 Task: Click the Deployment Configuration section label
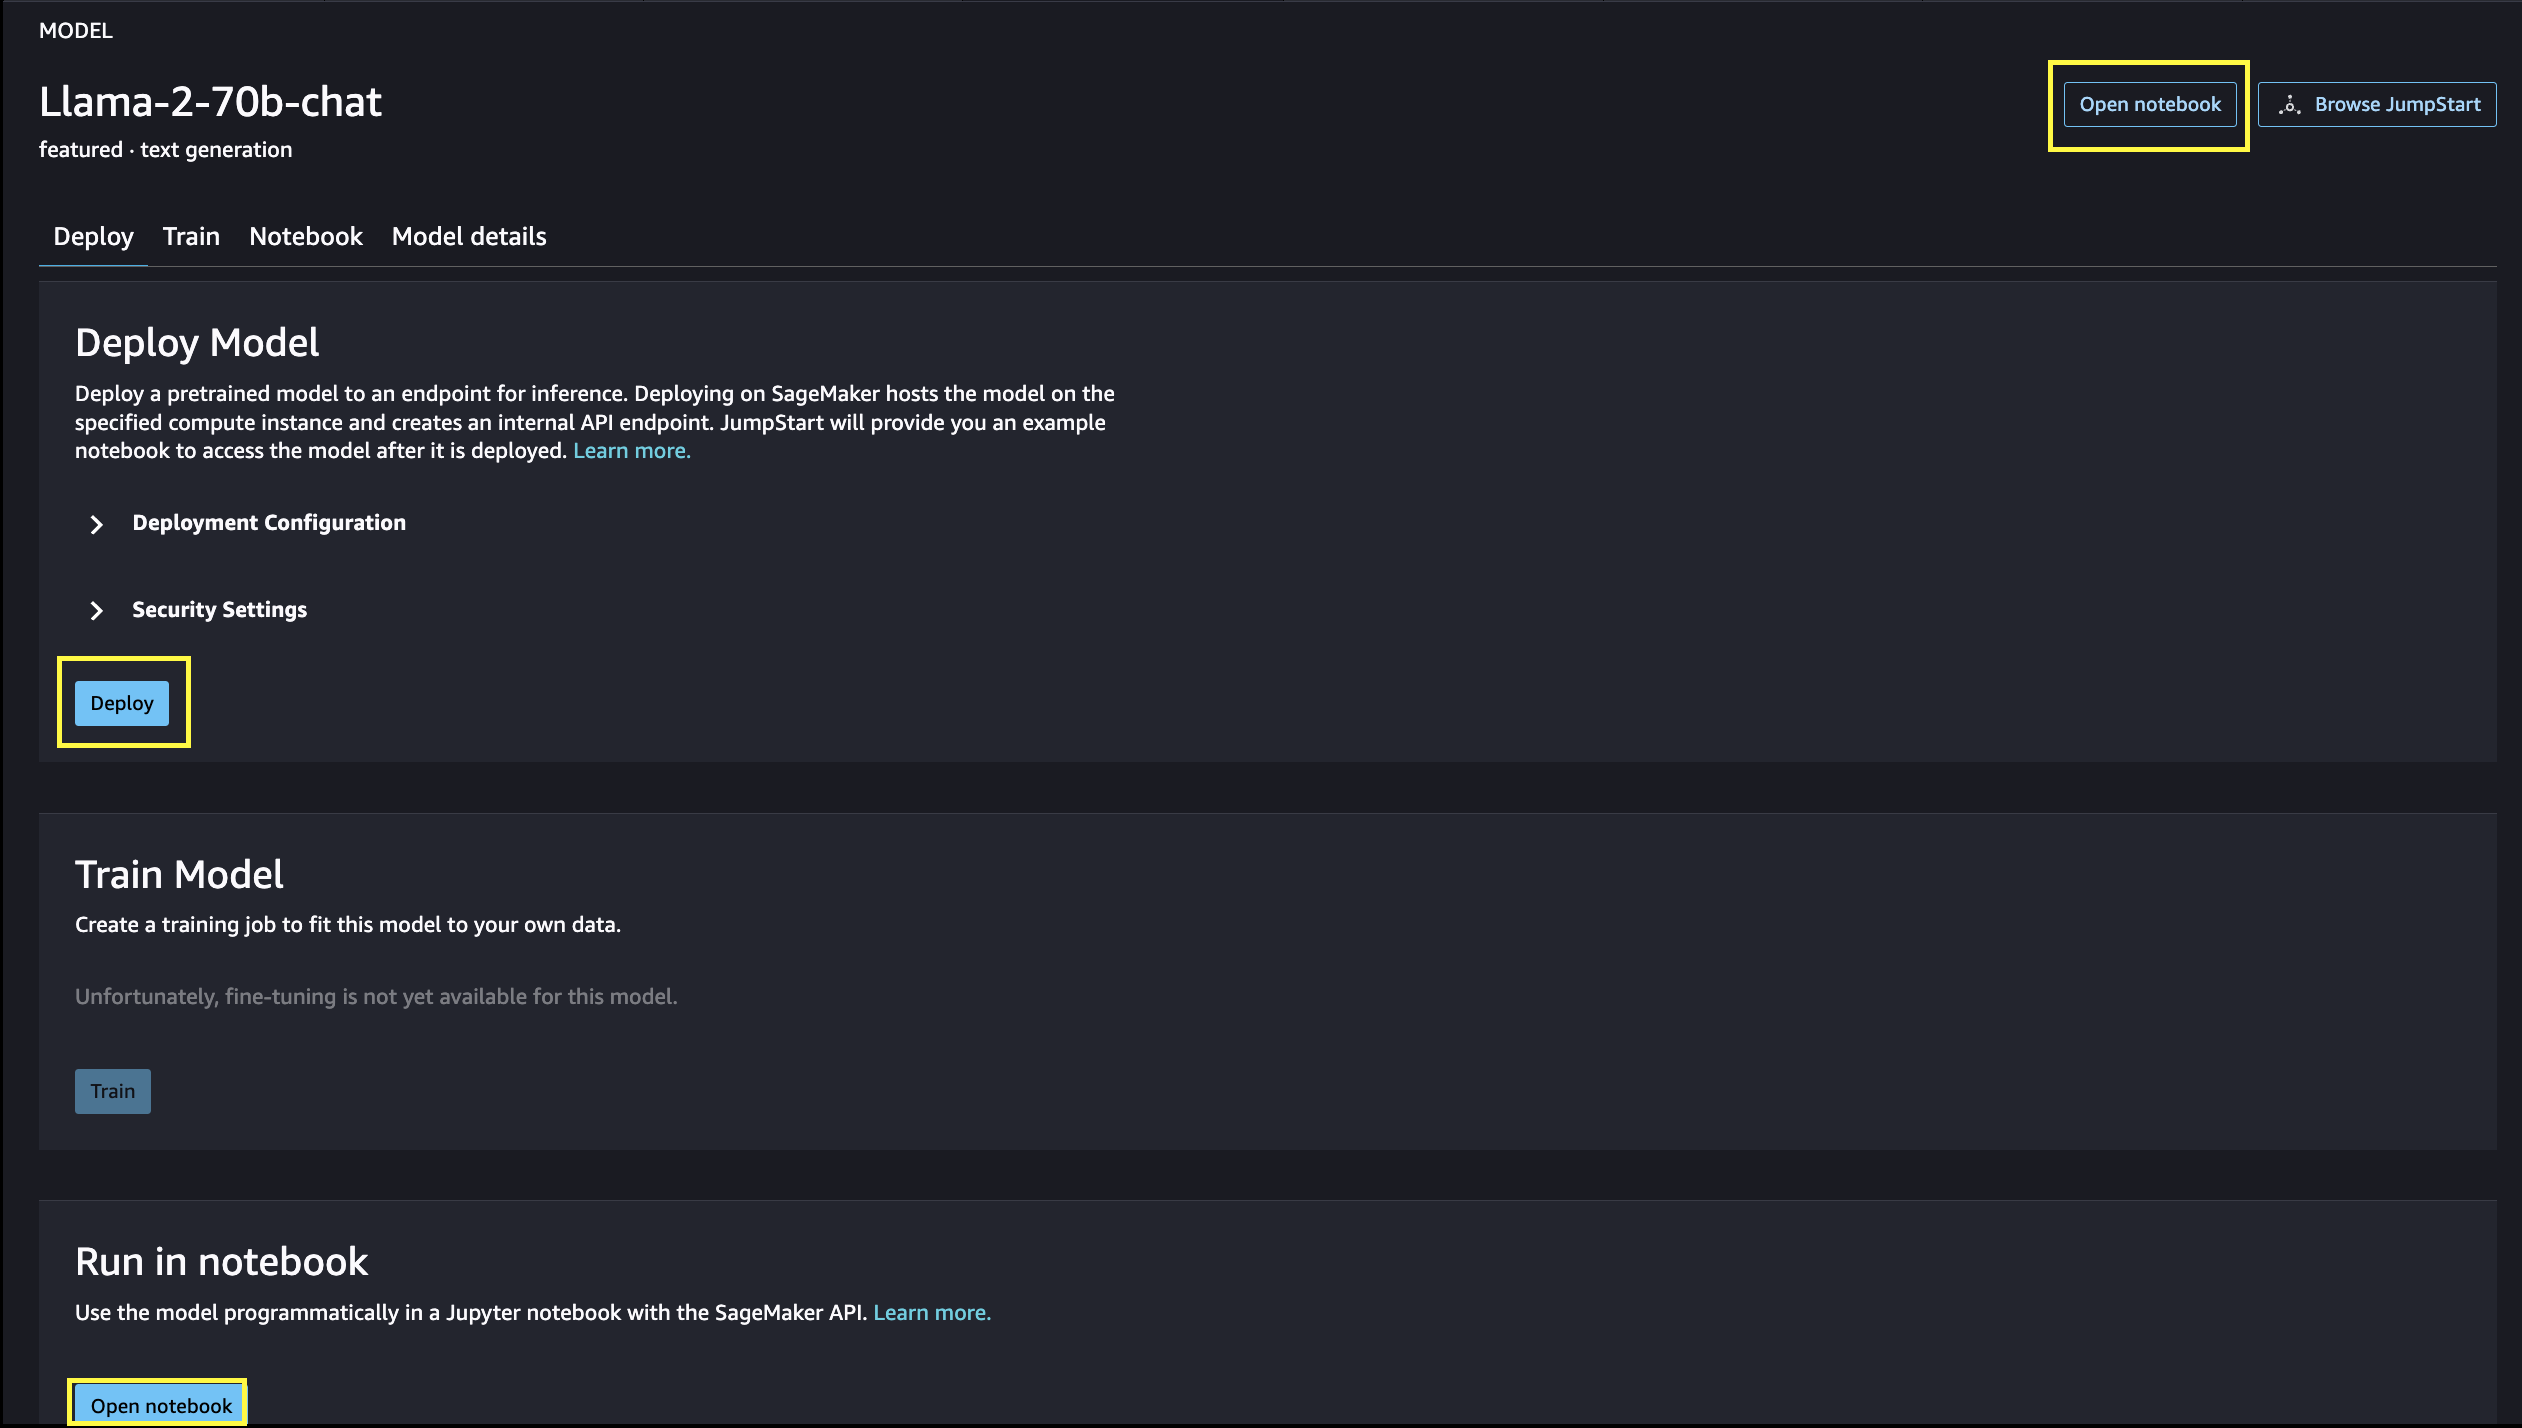coord(268,523)
